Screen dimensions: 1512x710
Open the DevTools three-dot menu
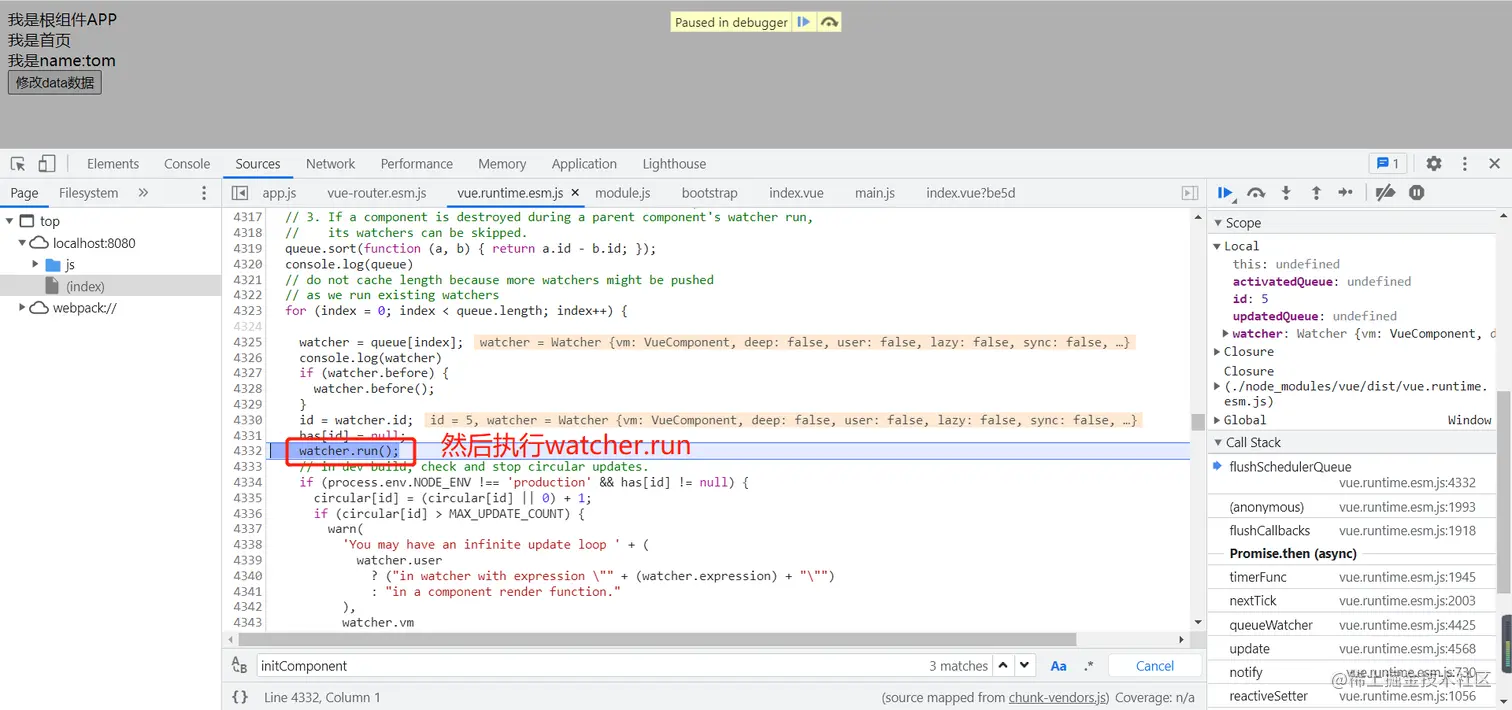tap(1465, 164)
